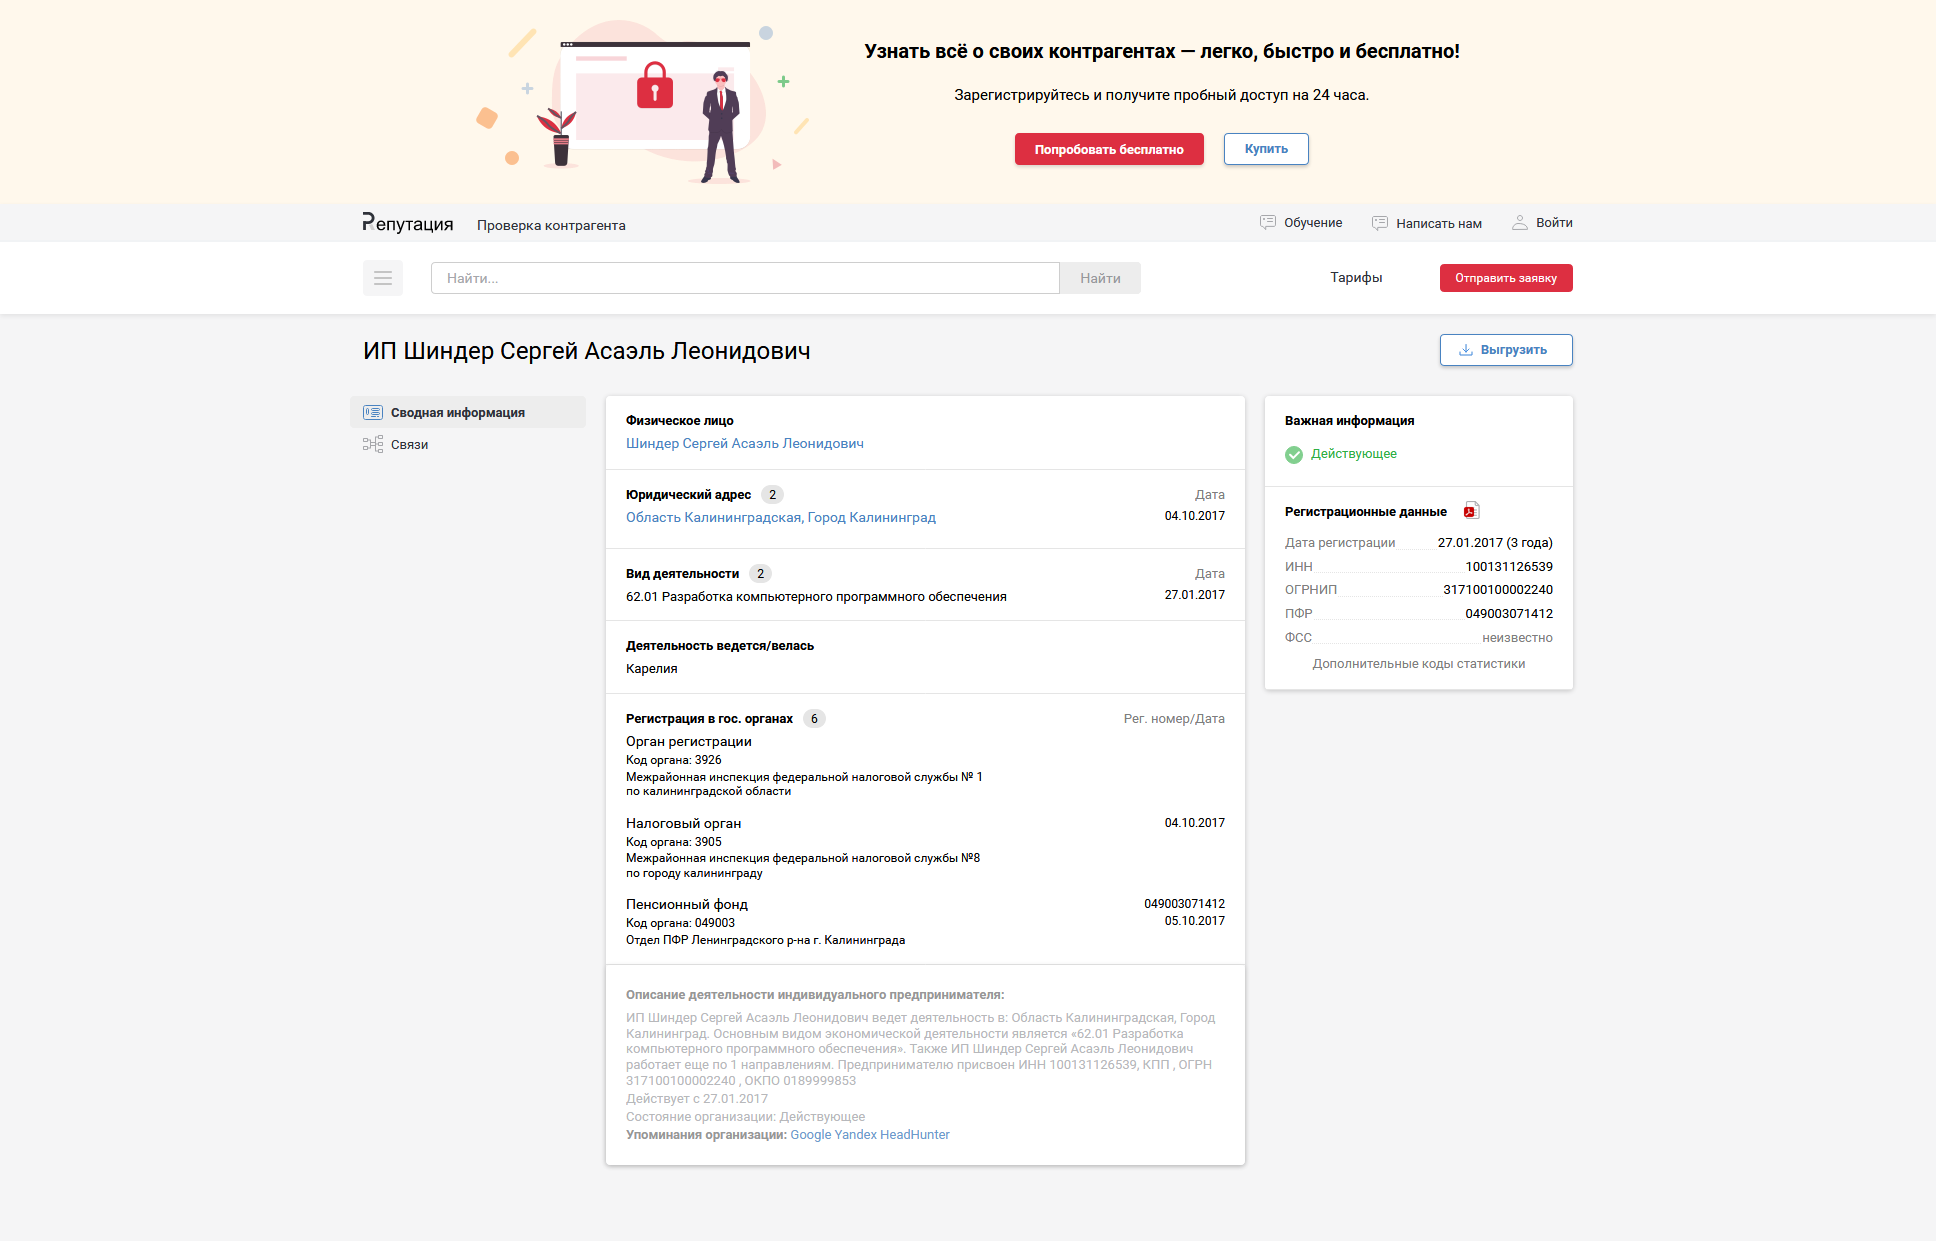Open the hamburger menu next to the search field
Viewport: 1936px width, 1241px height.
coord(382,278)
